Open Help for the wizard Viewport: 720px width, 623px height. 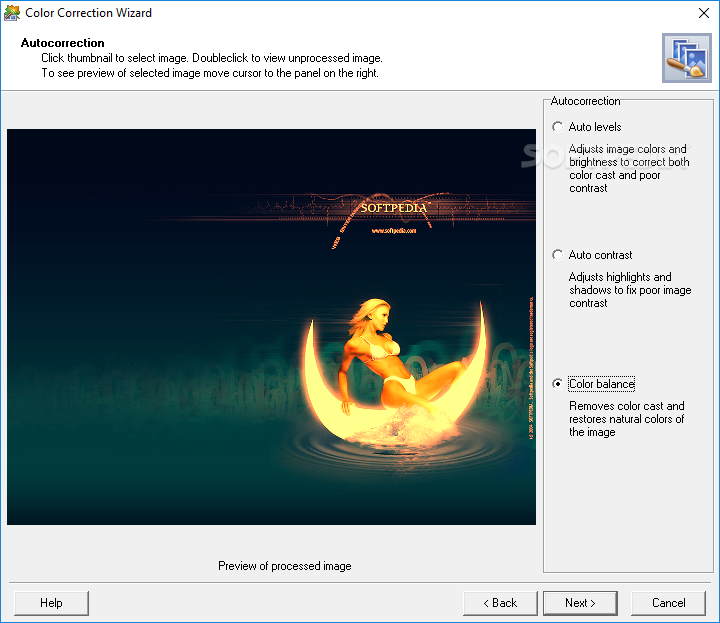51,603
